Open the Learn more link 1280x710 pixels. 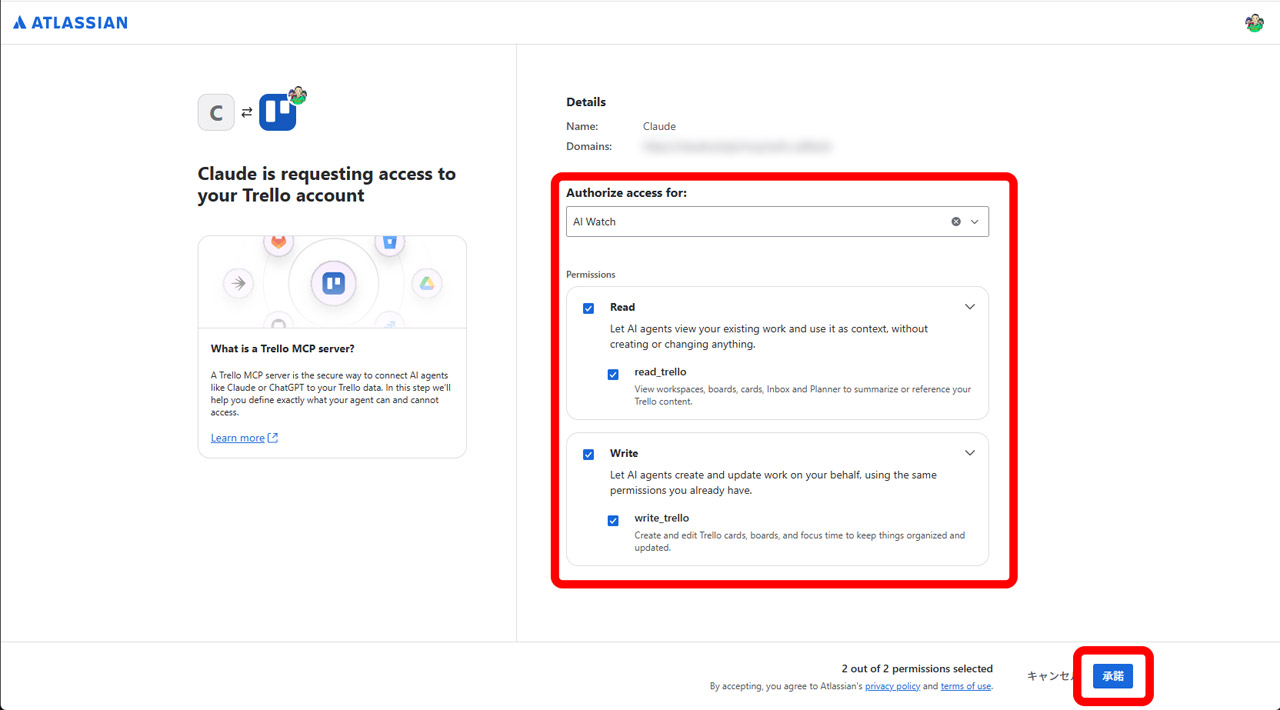pyautogui.click(x=244, y=438)
